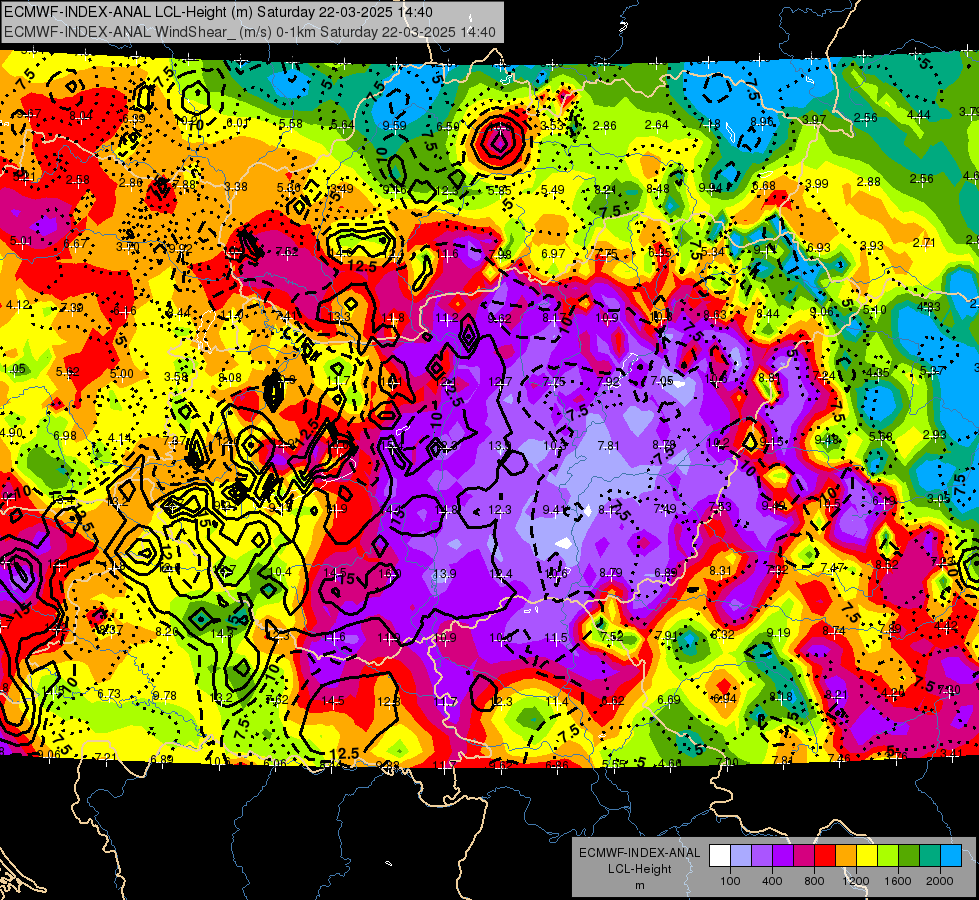The width and height of the screenshot is (979, 900).
Task: Click the lime green legend swatch
Action: coord(888,856)
